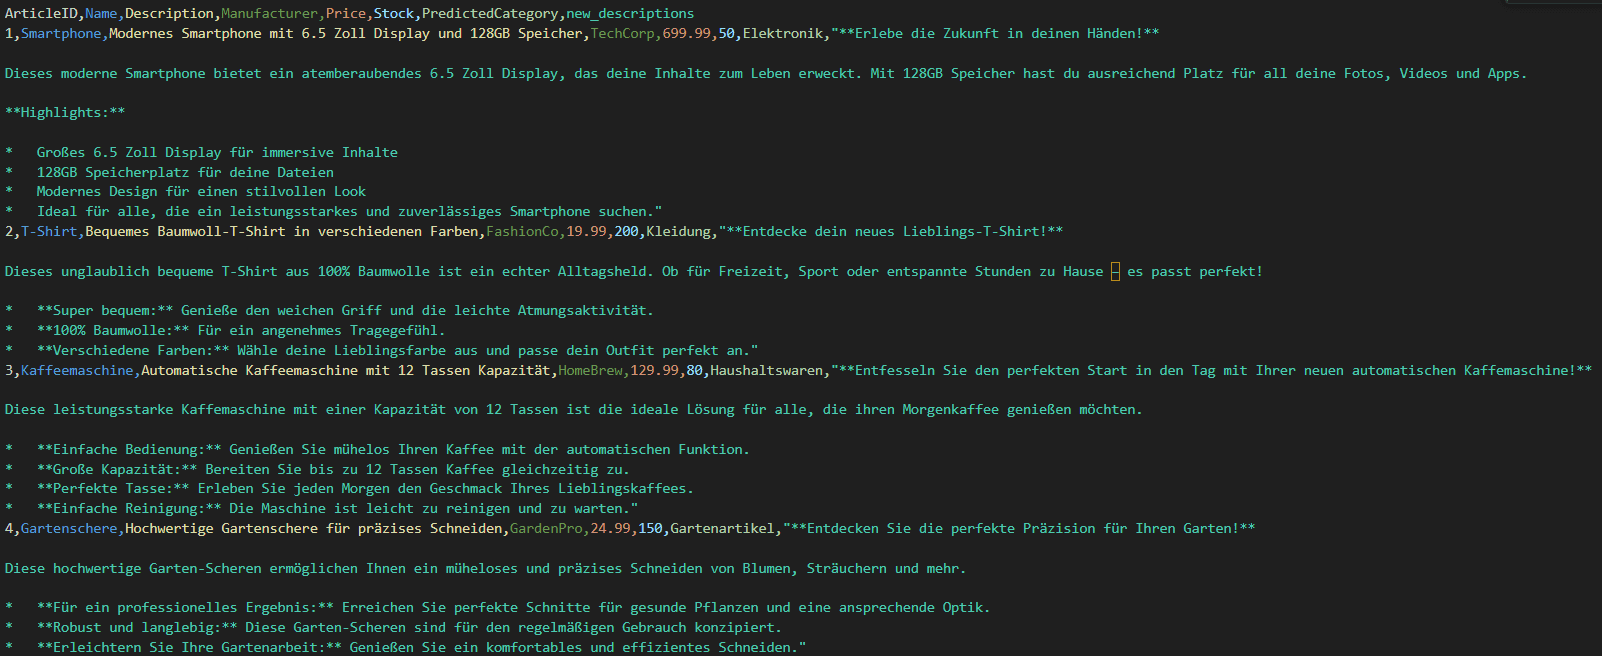Click the line starting 'Diese hochwertige Garten-Scheren'
Image resolution: width=1602 pixels, height=656 pixels.
tap(485, 568)
